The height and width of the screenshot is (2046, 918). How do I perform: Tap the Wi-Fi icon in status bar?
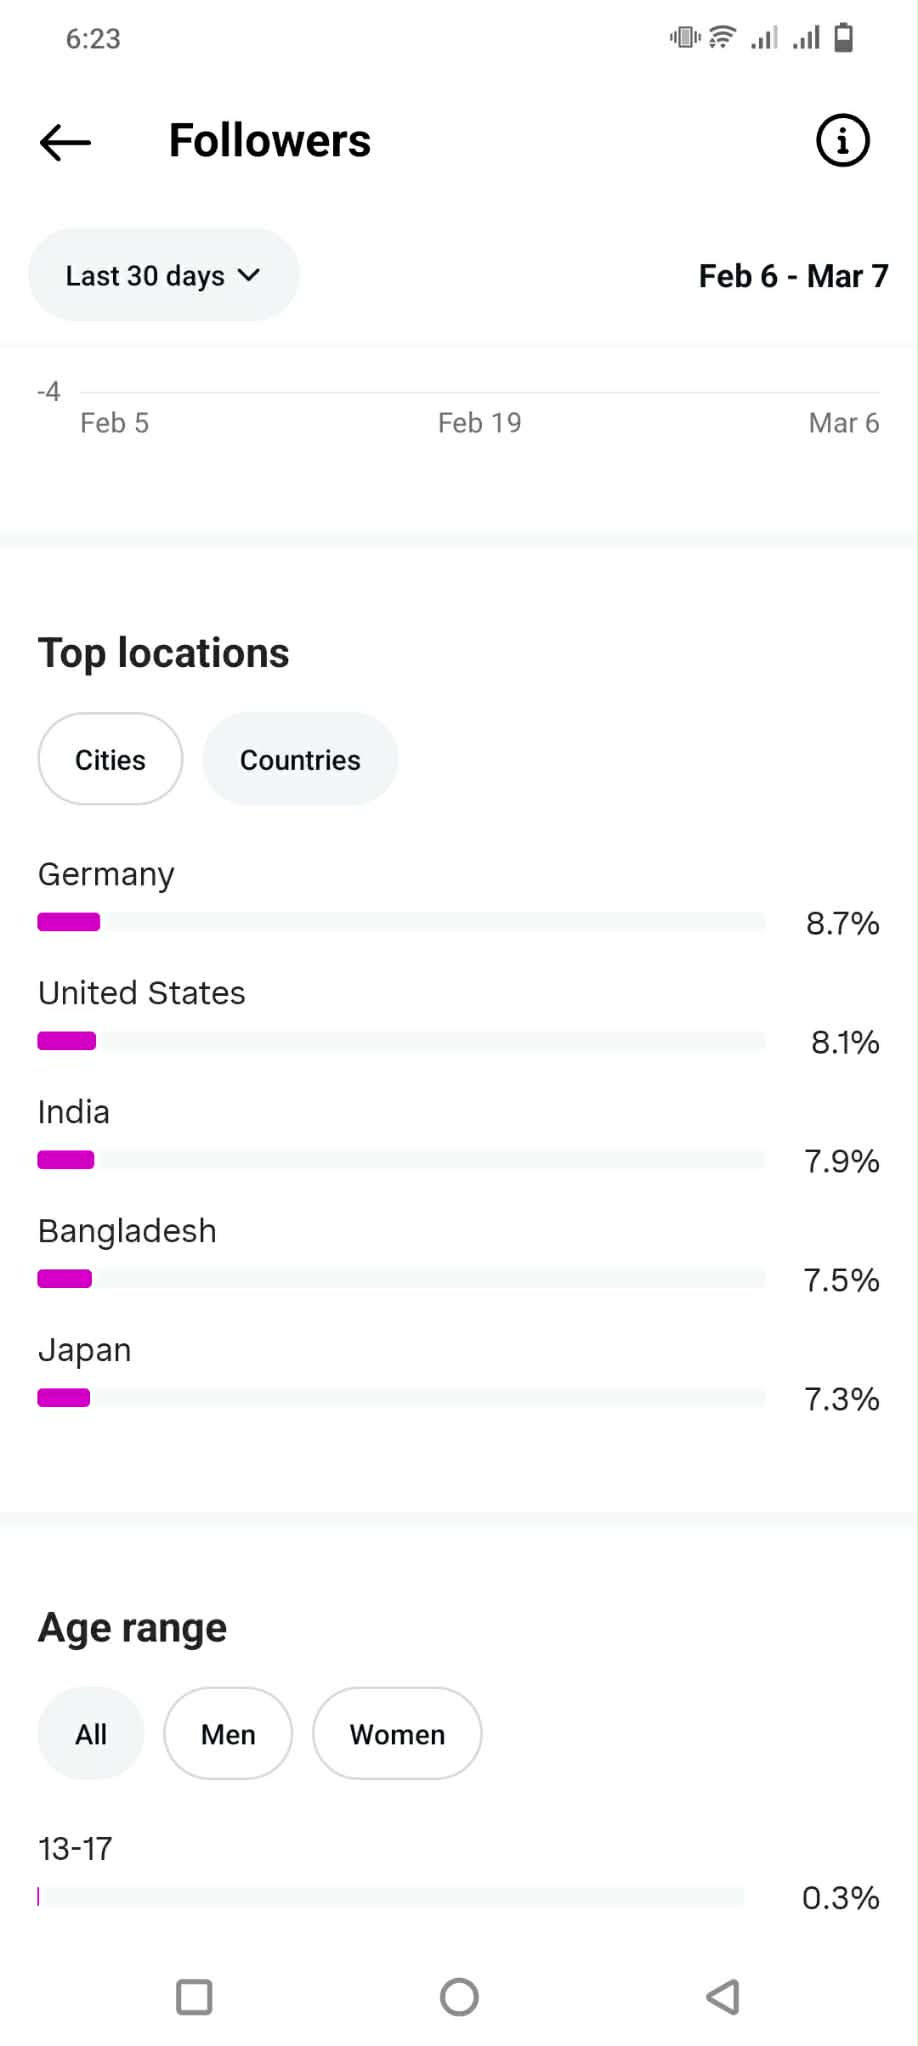722,38
